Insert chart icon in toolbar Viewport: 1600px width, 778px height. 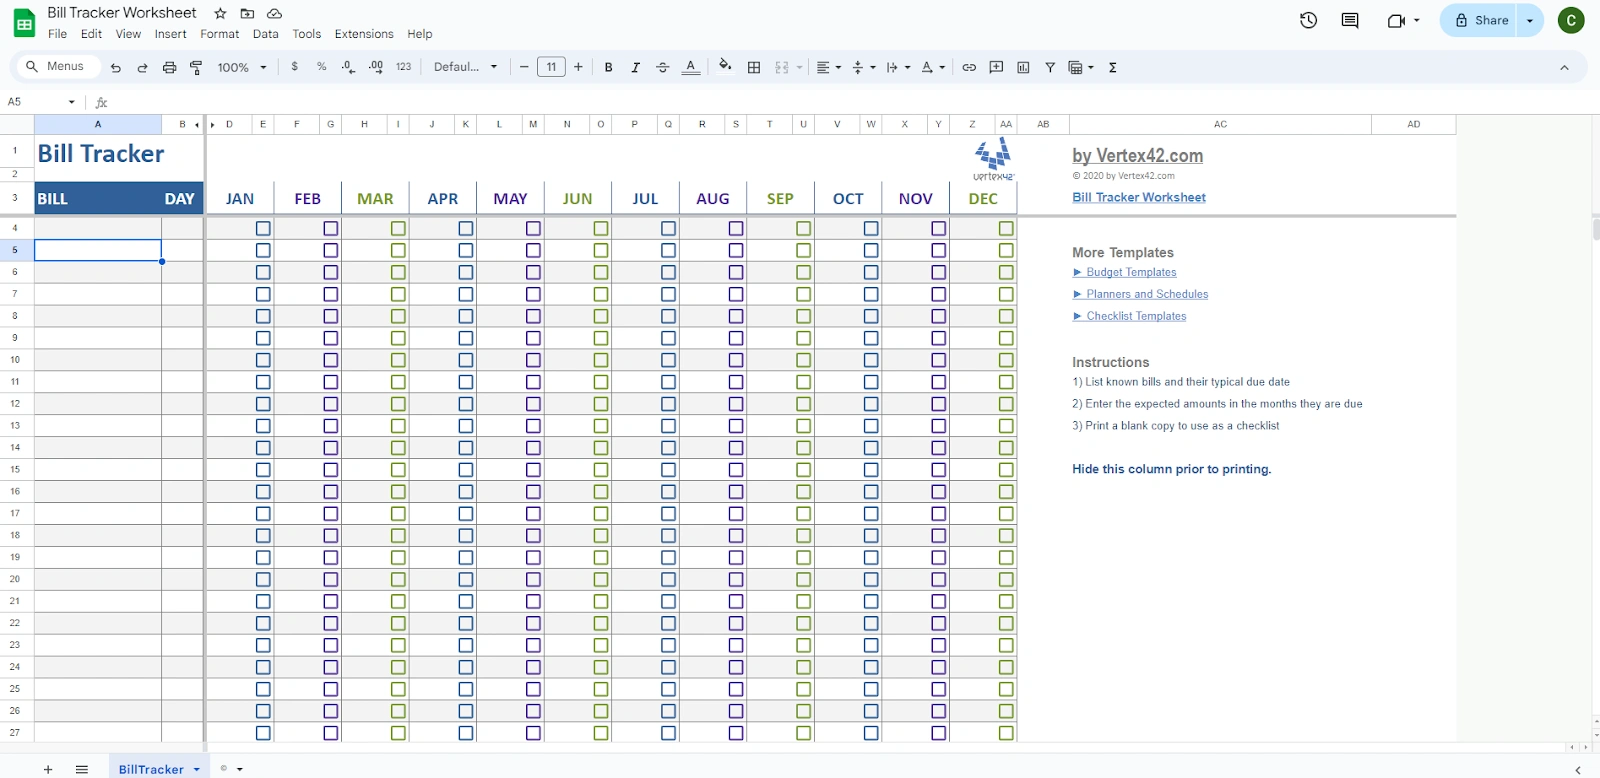pyautogui.click(x=1023, y=67)
